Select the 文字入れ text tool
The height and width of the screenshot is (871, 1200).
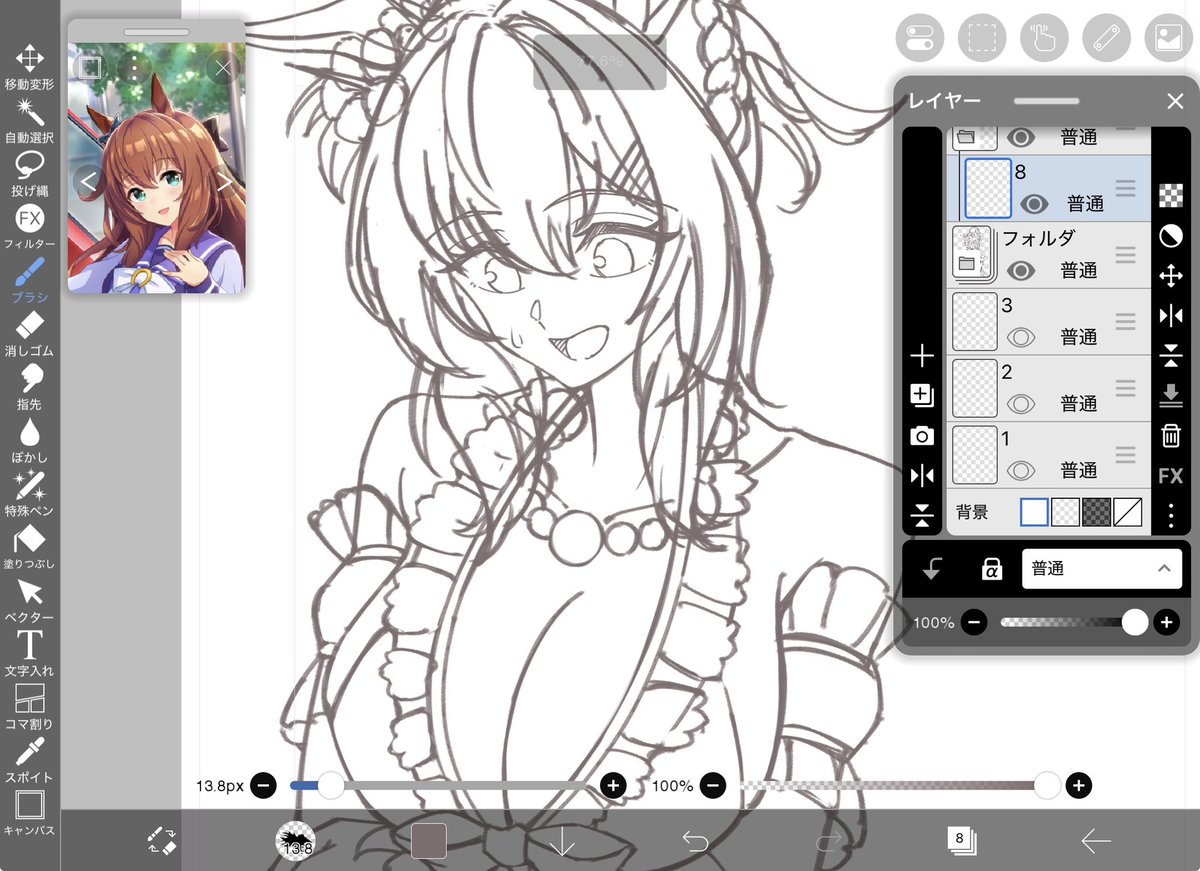tap(29, 652)
